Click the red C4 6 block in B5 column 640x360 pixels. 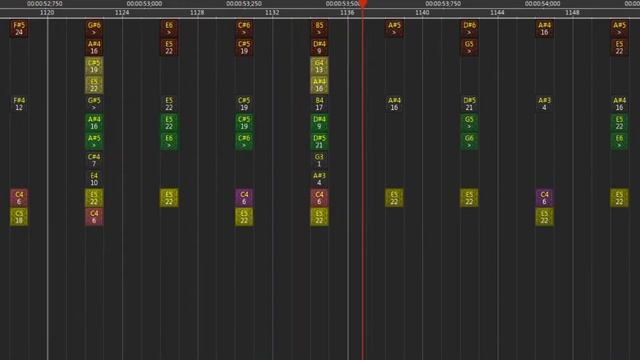pos(319,198)
